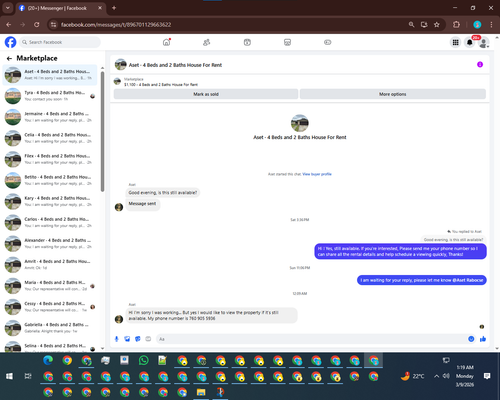
Task: Open WhatsApp from the taskbar
Action: pyautogui.click(x=144, y=360)
